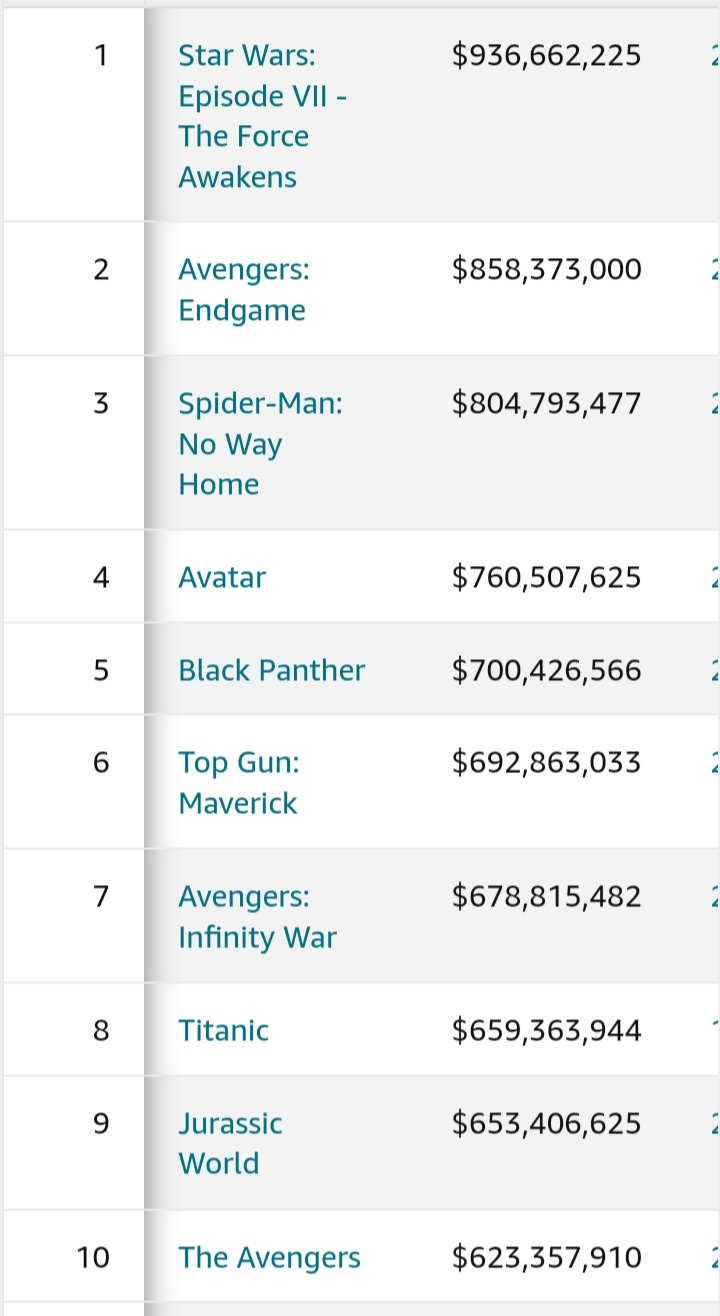
Task: Click the $659,363,944 Titanic gross cell
Action: [x=547, y=1030]
